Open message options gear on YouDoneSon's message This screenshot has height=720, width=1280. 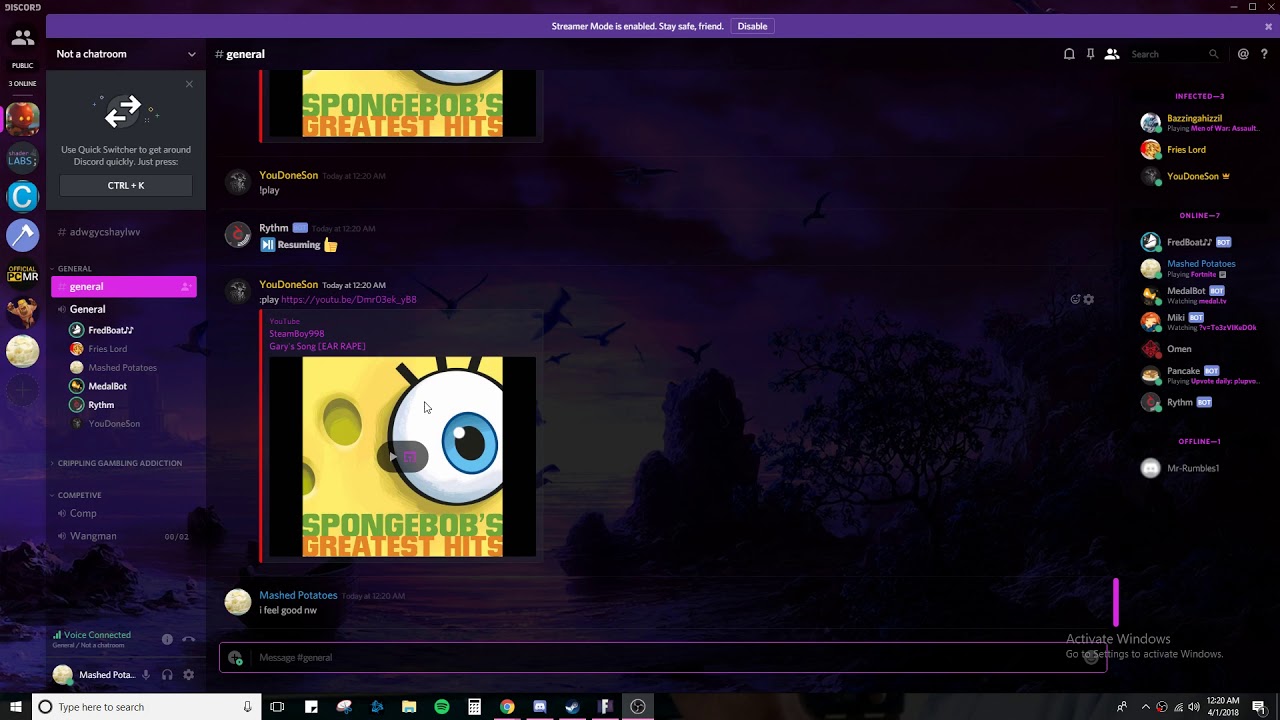pyautogui.click(x=1089, y=299)
